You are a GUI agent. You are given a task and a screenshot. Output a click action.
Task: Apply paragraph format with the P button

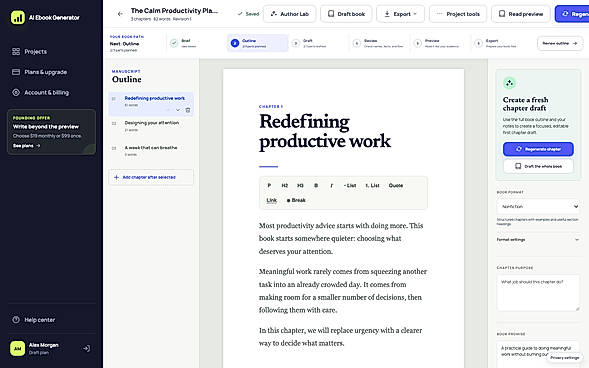269,186
